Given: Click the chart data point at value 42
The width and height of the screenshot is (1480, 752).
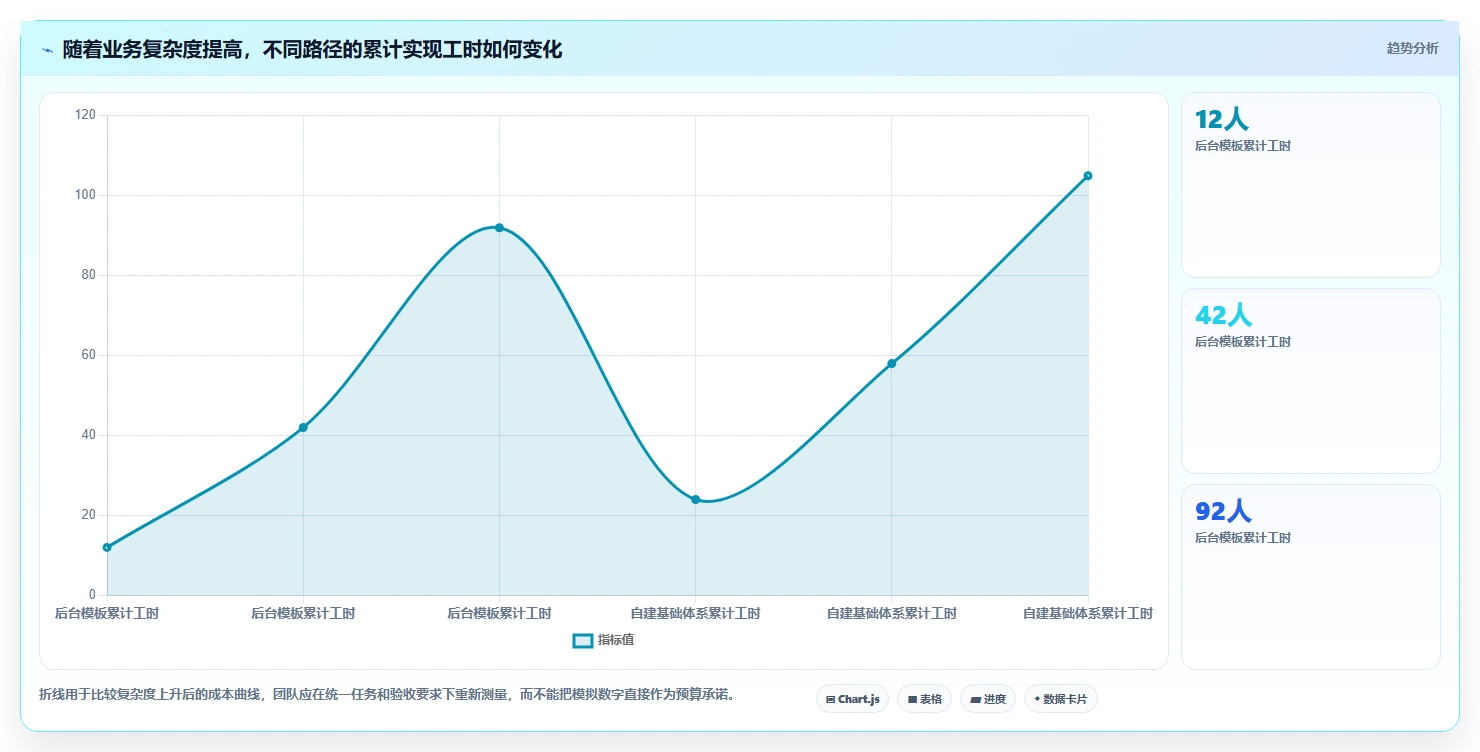Looking at the screenshot, I should tap(303, 427).
